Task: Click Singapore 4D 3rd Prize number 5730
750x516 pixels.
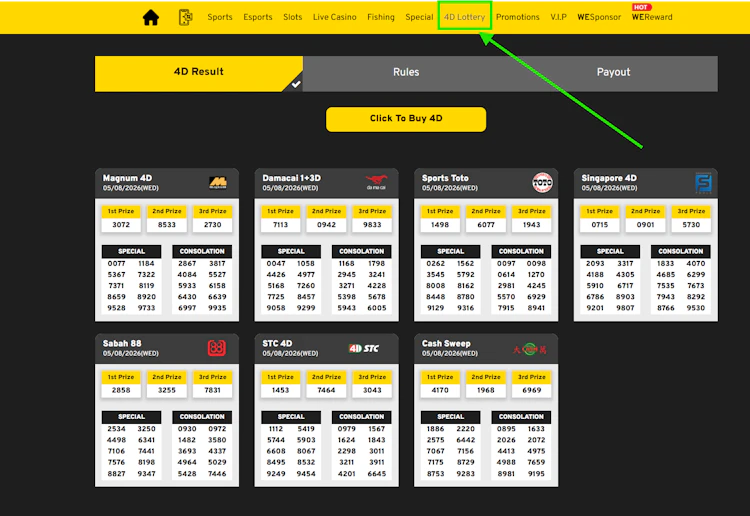Action: 691,225
